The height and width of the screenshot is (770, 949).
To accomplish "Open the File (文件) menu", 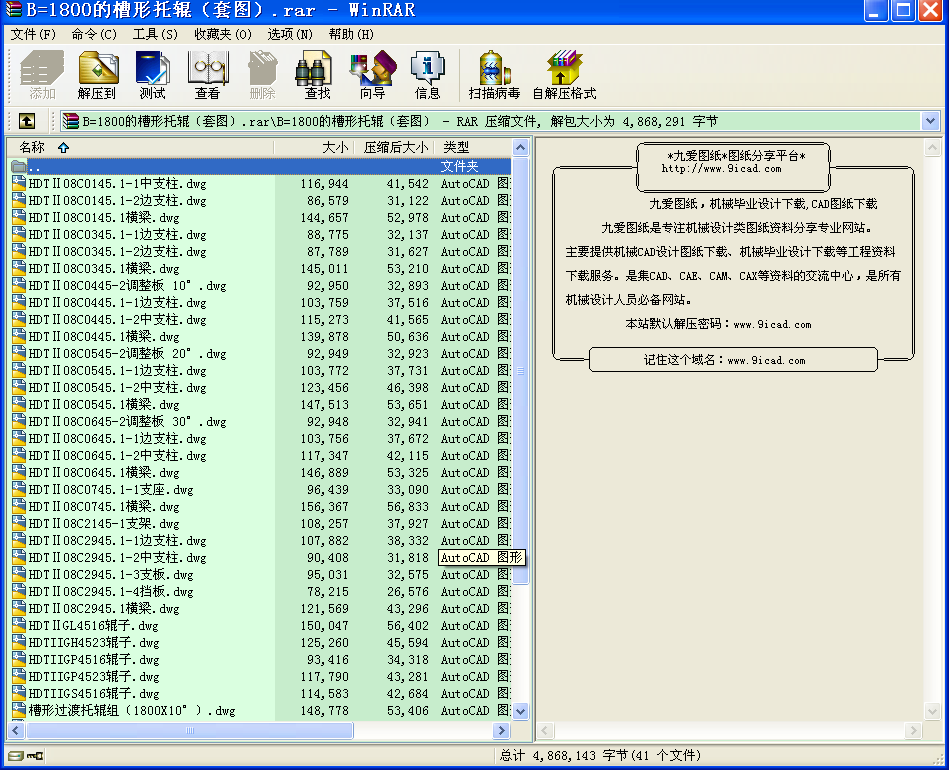I will [x=33, y=35].
